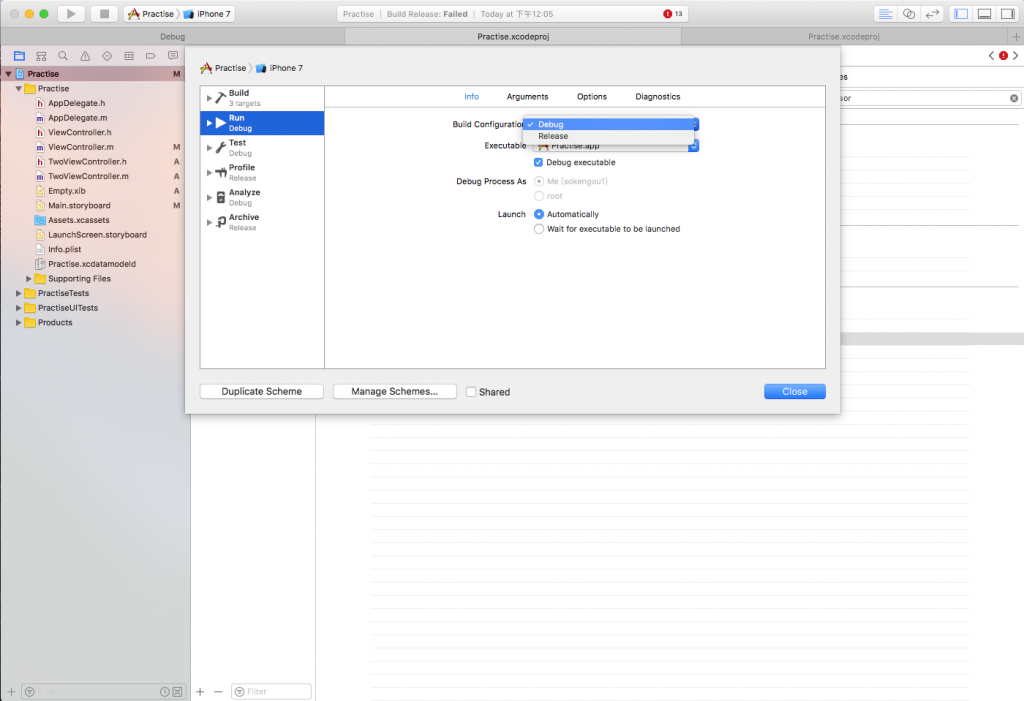Click source-control status filter icon
This screenshot has height=701, width=1024.
pyautogui.click(x=177, y=691)
